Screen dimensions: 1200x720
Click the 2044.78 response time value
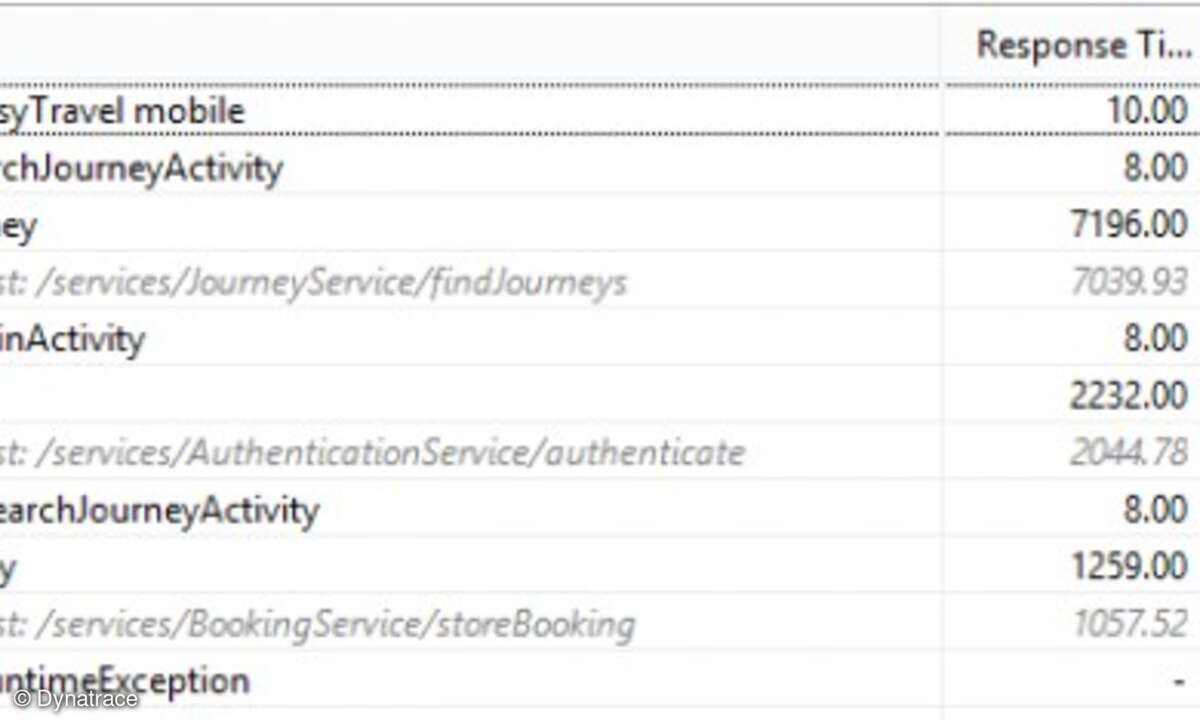tap(1128, 453)
